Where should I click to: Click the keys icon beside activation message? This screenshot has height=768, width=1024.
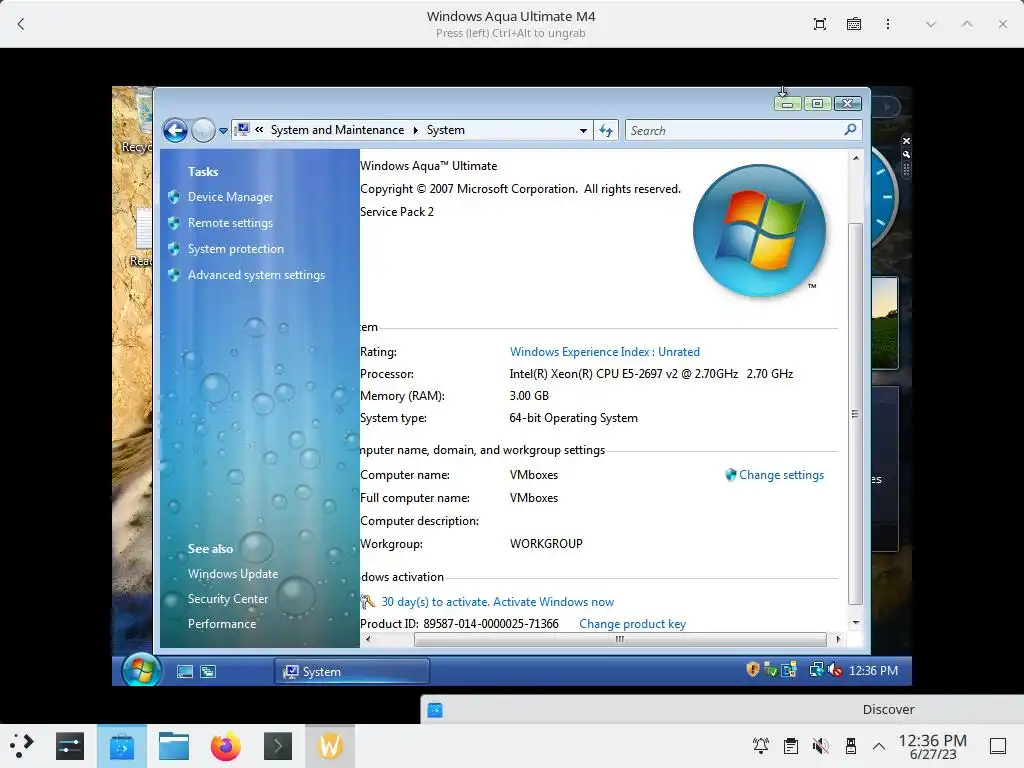[368, 601]
